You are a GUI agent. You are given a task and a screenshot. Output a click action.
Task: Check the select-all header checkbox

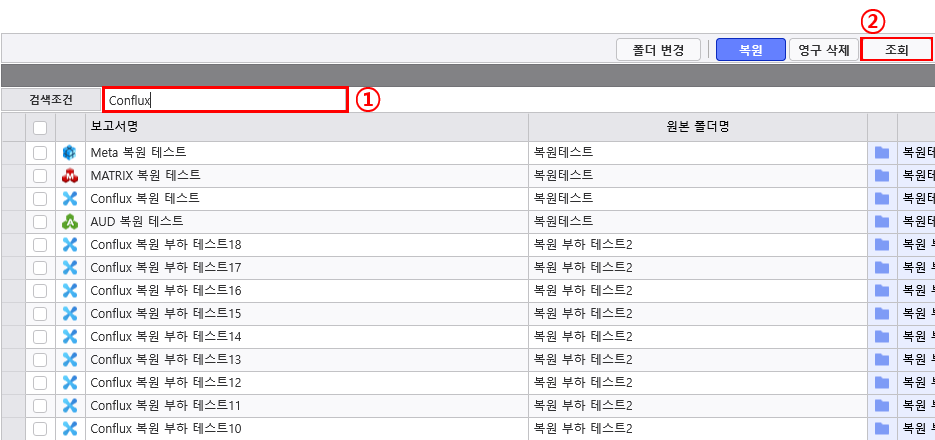pos(40,128)
